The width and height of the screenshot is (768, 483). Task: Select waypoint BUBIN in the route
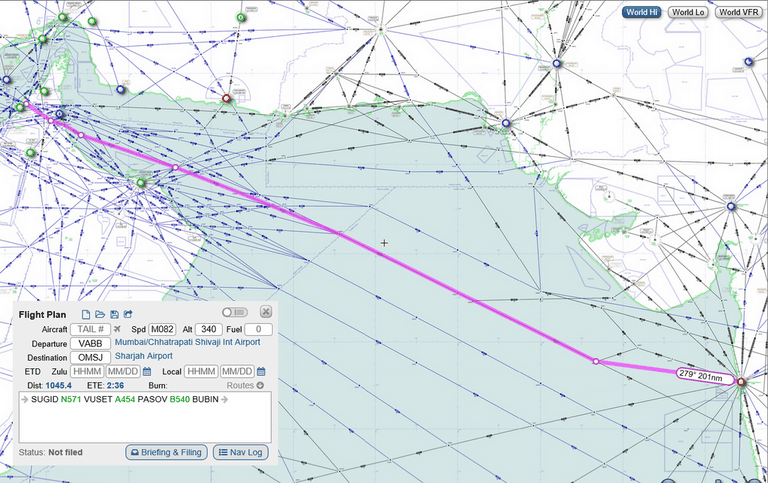coord(205,399)
